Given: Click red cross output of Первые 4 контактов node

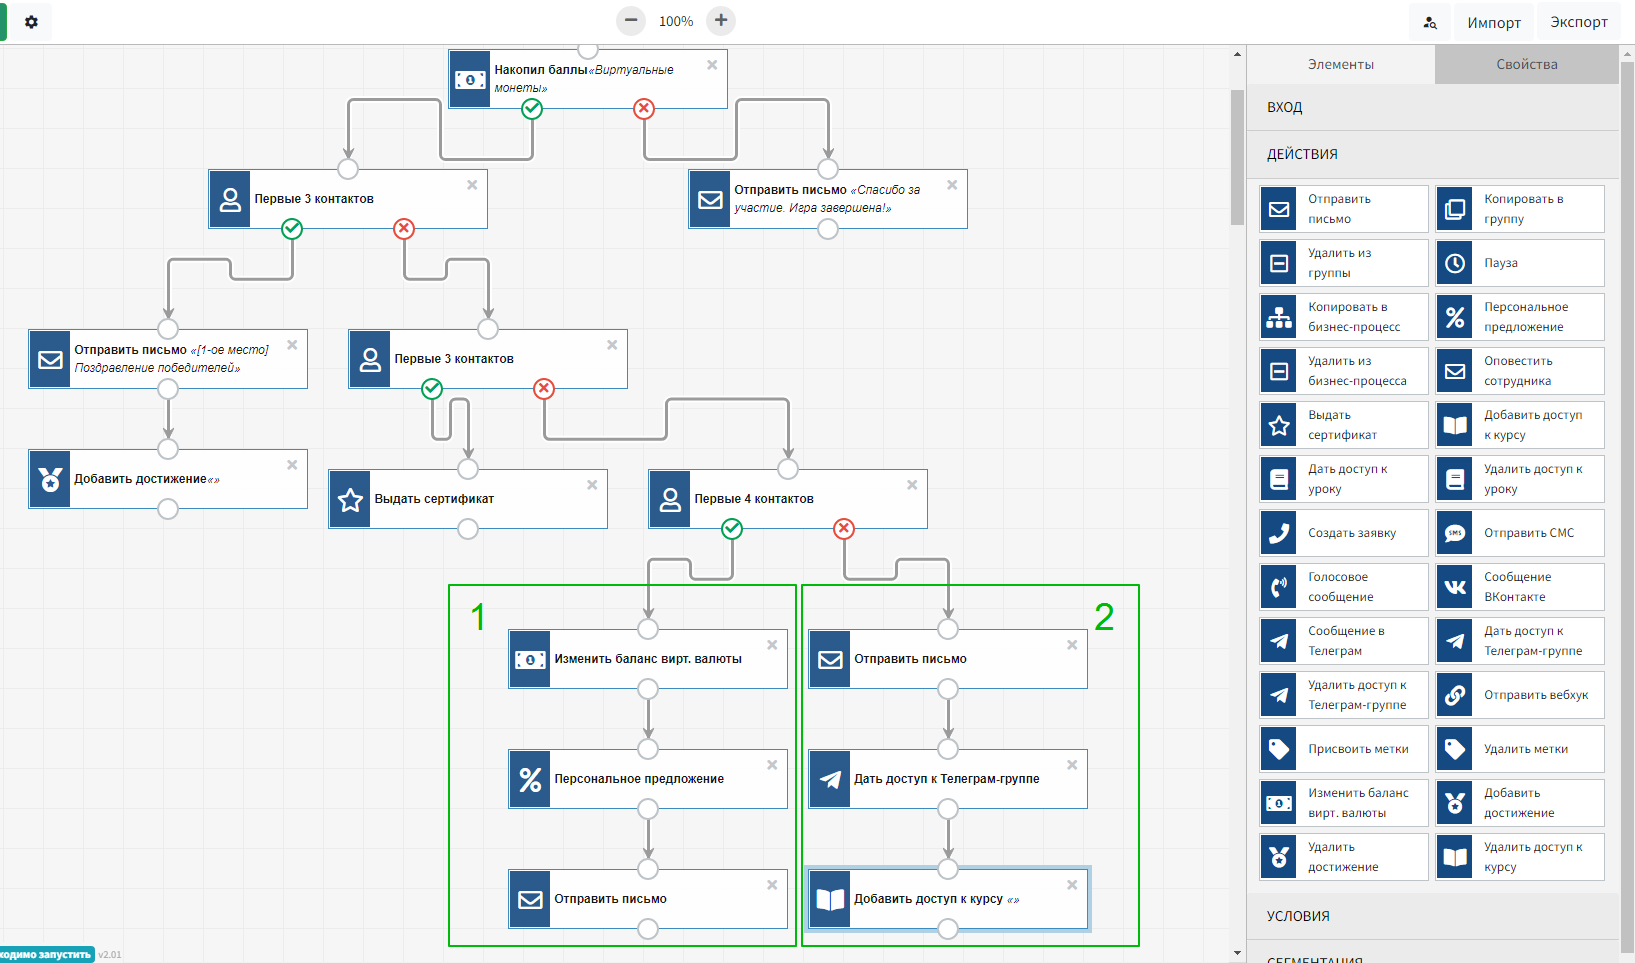Looking at the screenshot, I should coord(844,529).
